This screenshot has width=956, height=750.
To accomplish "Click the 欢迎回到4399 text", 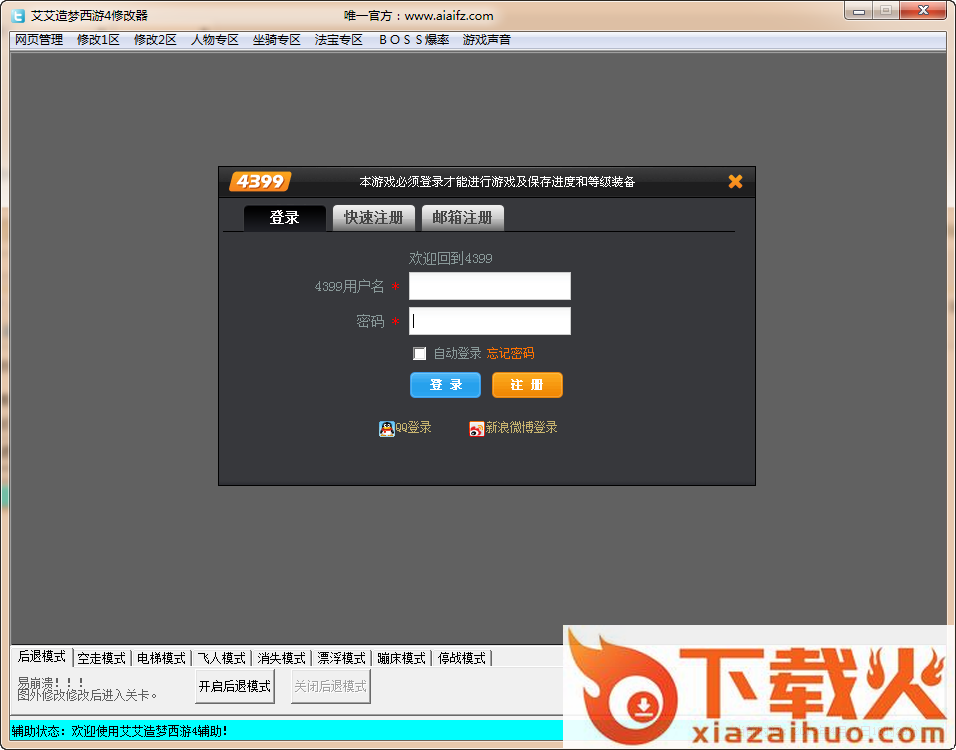I will [451, 259].
